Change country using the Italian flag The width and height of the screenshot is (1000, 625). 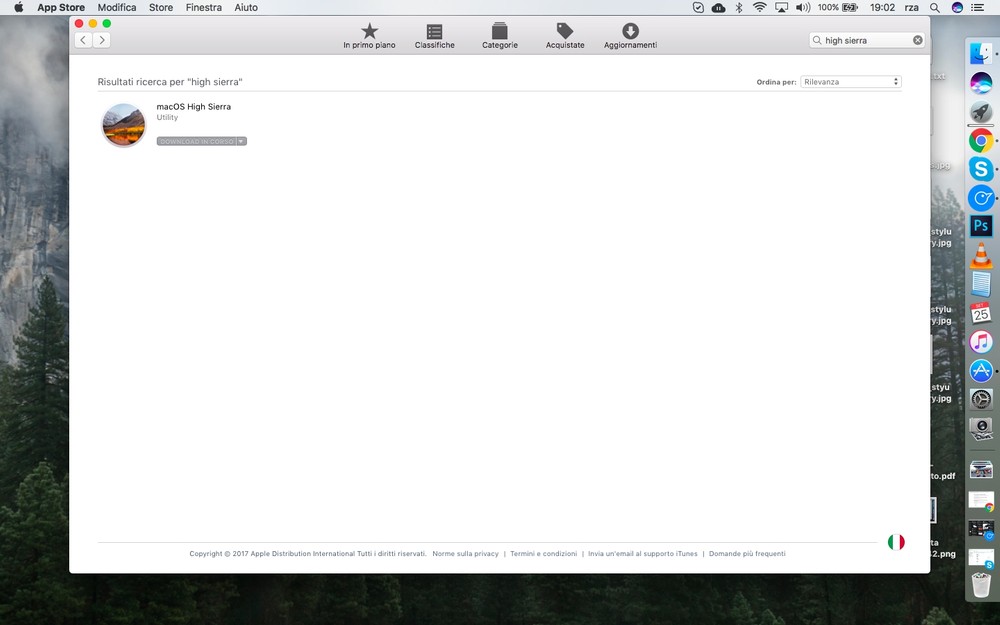tap(896, 542)
